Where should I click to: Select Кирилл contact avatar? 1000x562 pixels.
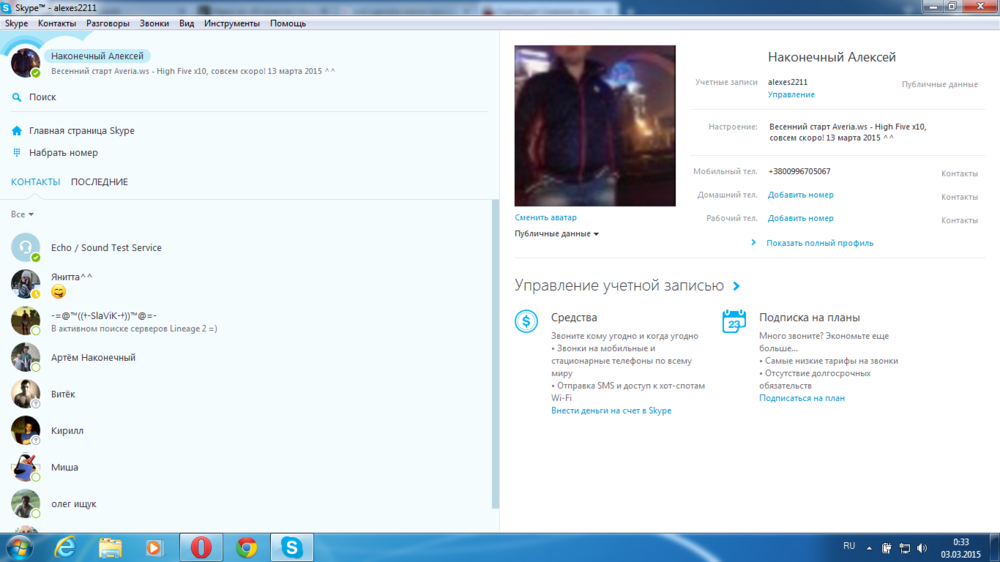point(26,431)
